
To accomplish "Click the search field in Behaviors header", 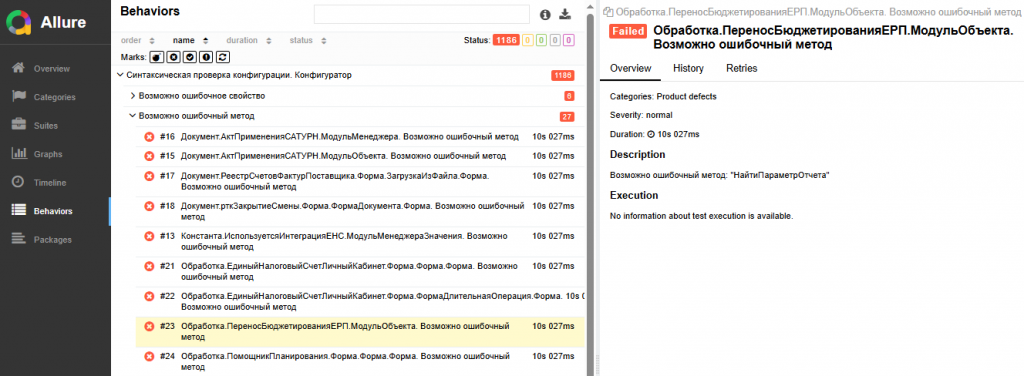I will click(421, 14).
